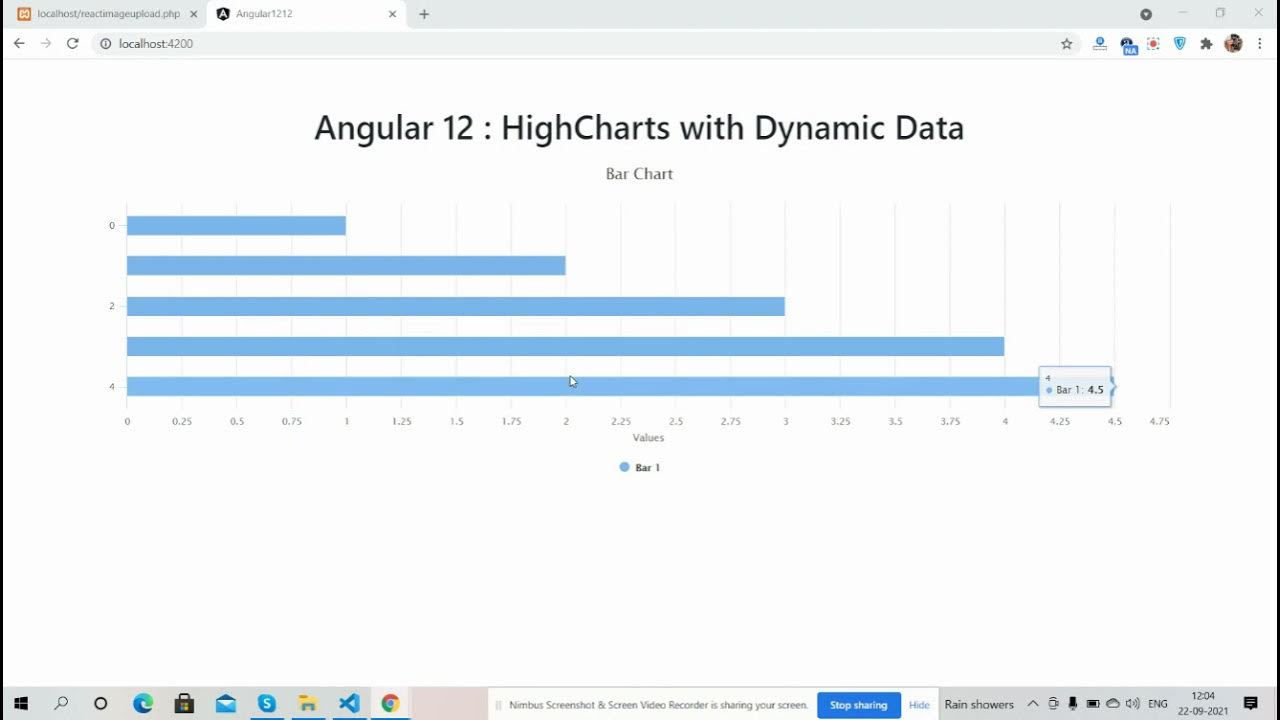Open Cortana circle icon
Viewport: 1280px width, 720px height.
tap(100, 704)
